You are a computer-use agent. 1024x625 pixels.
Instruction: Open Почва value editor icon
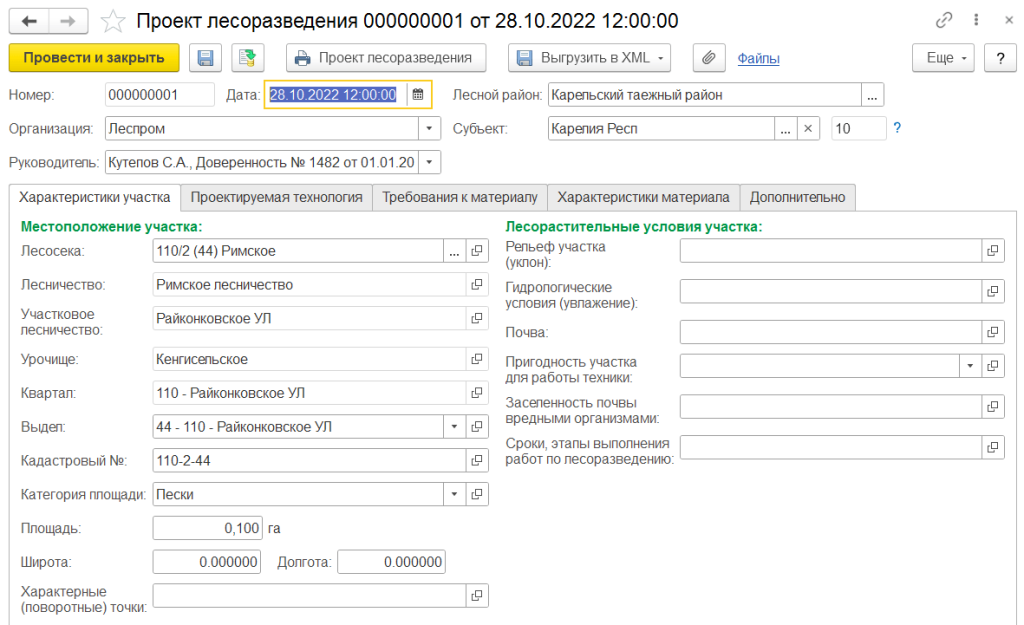point(993,332)
